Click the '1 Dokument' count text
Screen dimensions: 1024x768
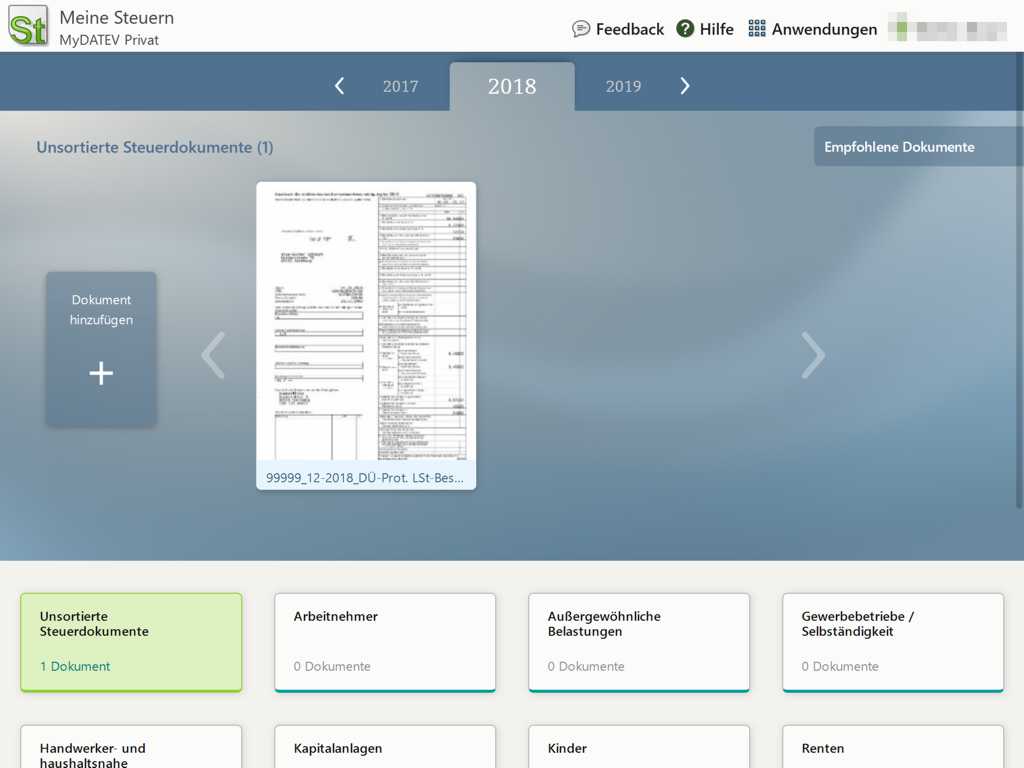[x=75, y=666]
